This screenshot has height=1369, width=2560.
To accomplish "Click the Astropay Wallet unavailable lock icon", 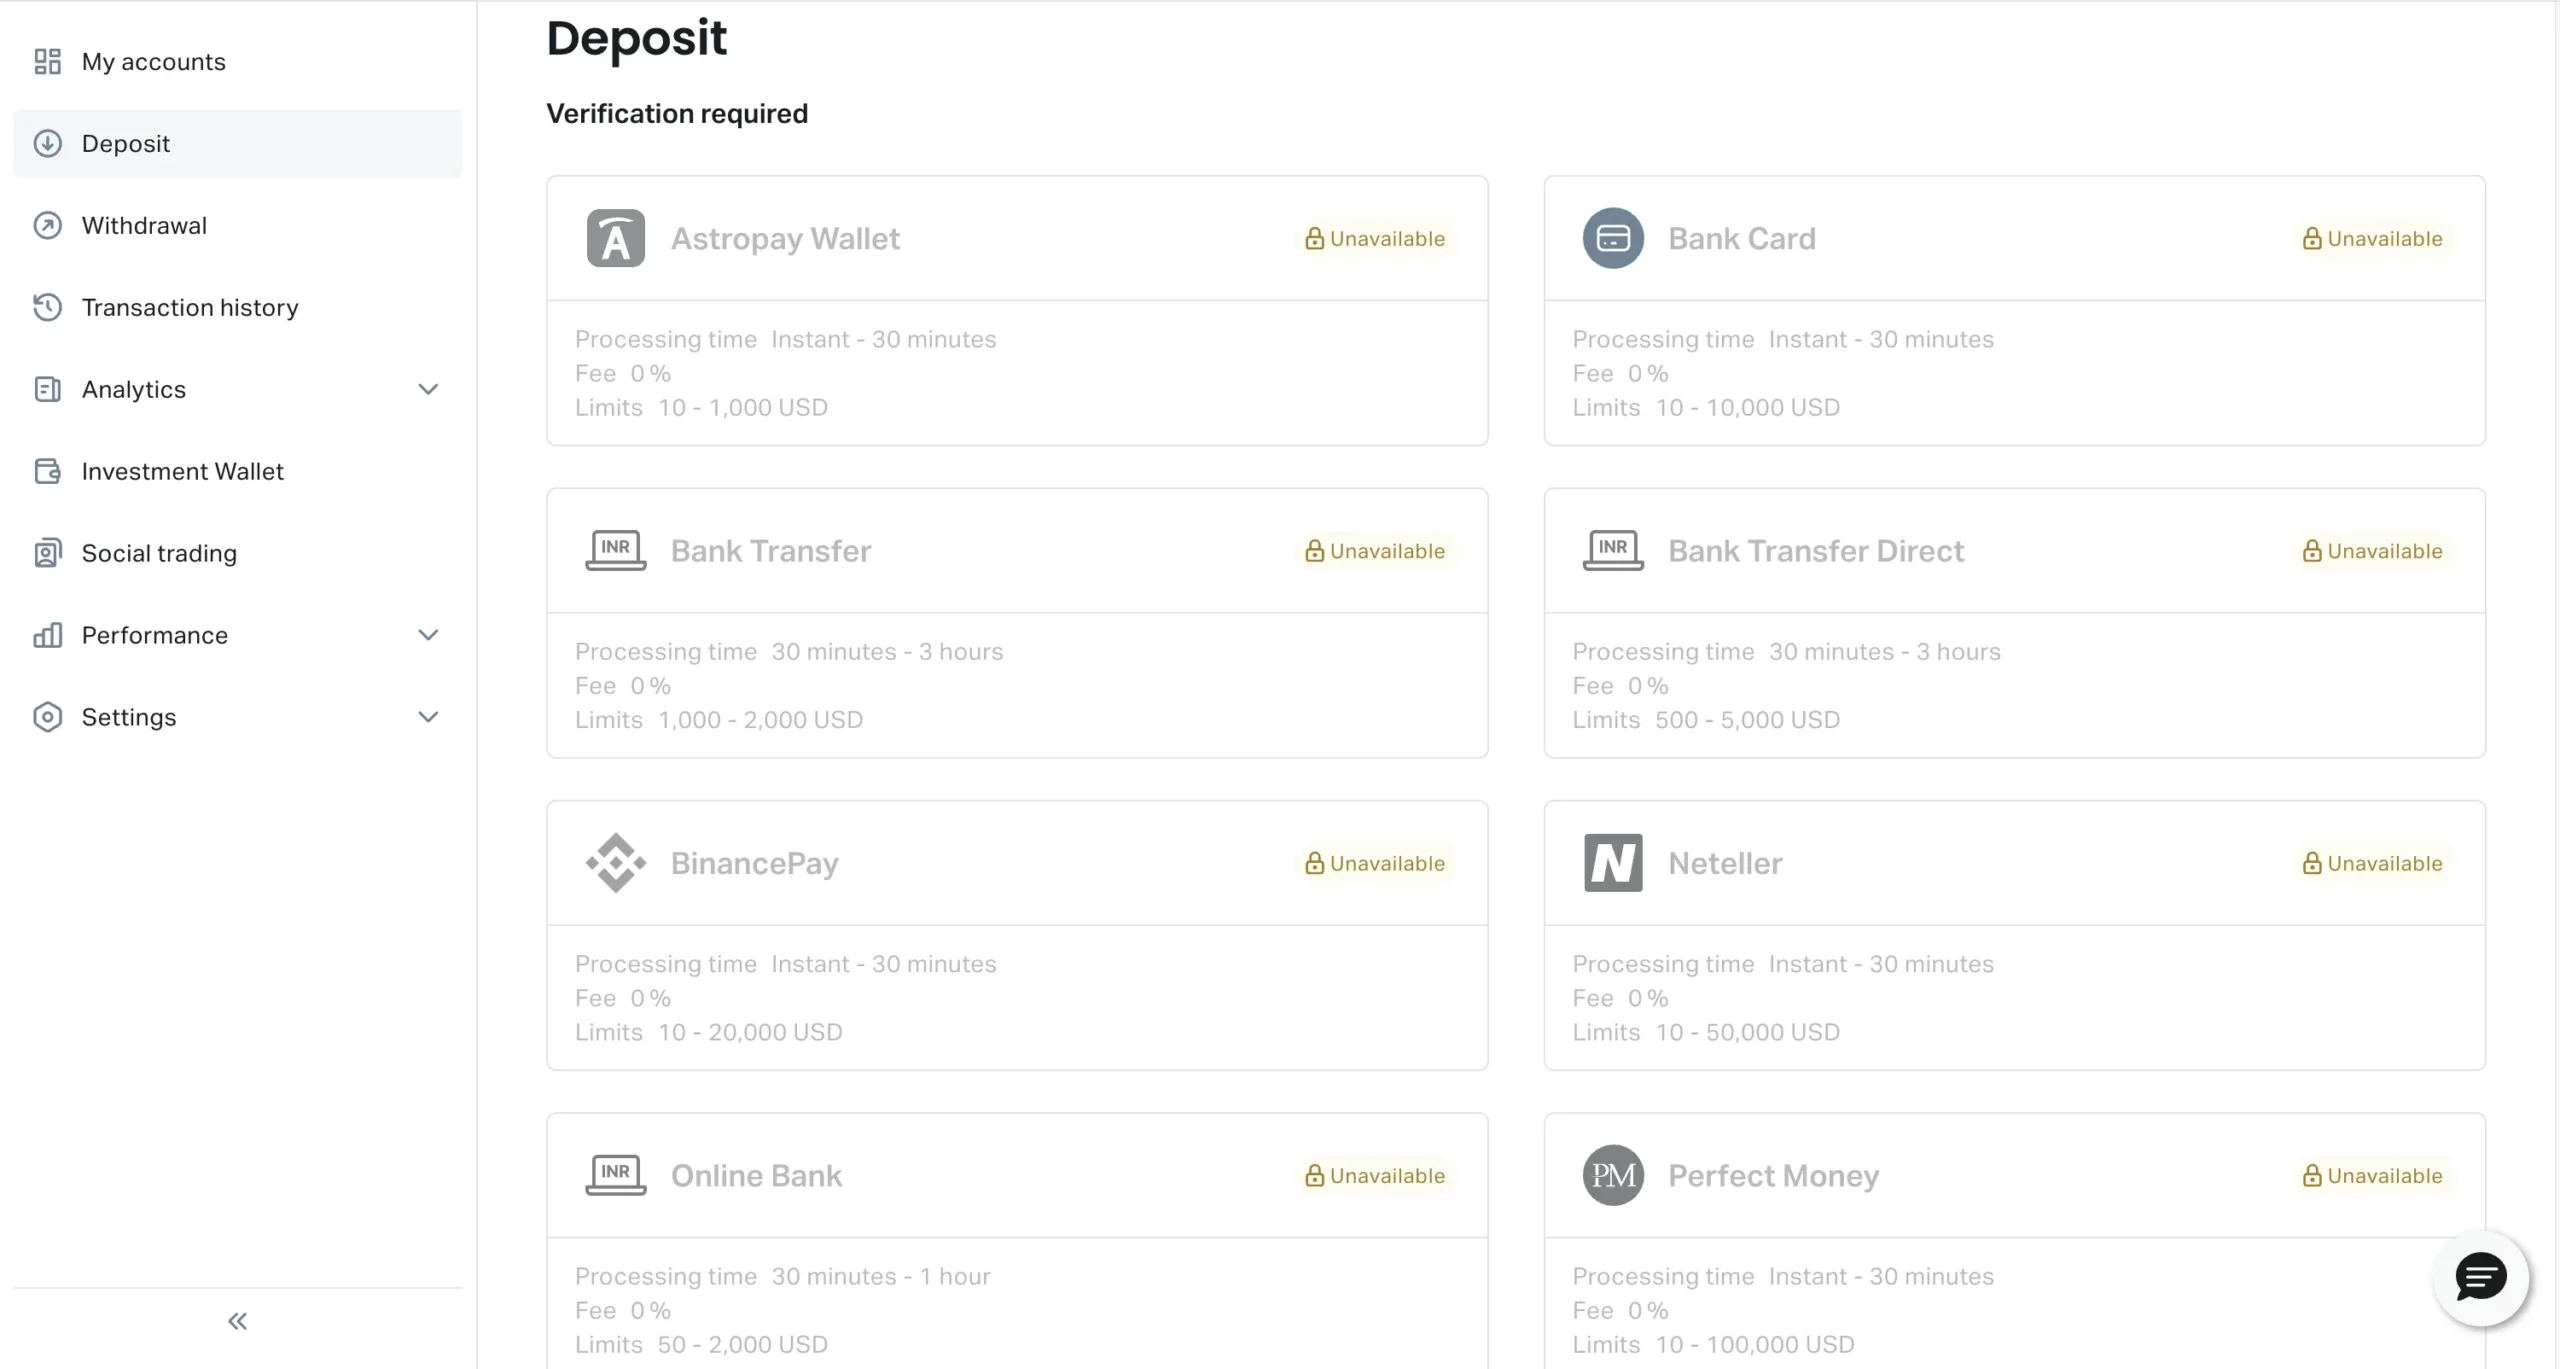I will point(1314,237).
